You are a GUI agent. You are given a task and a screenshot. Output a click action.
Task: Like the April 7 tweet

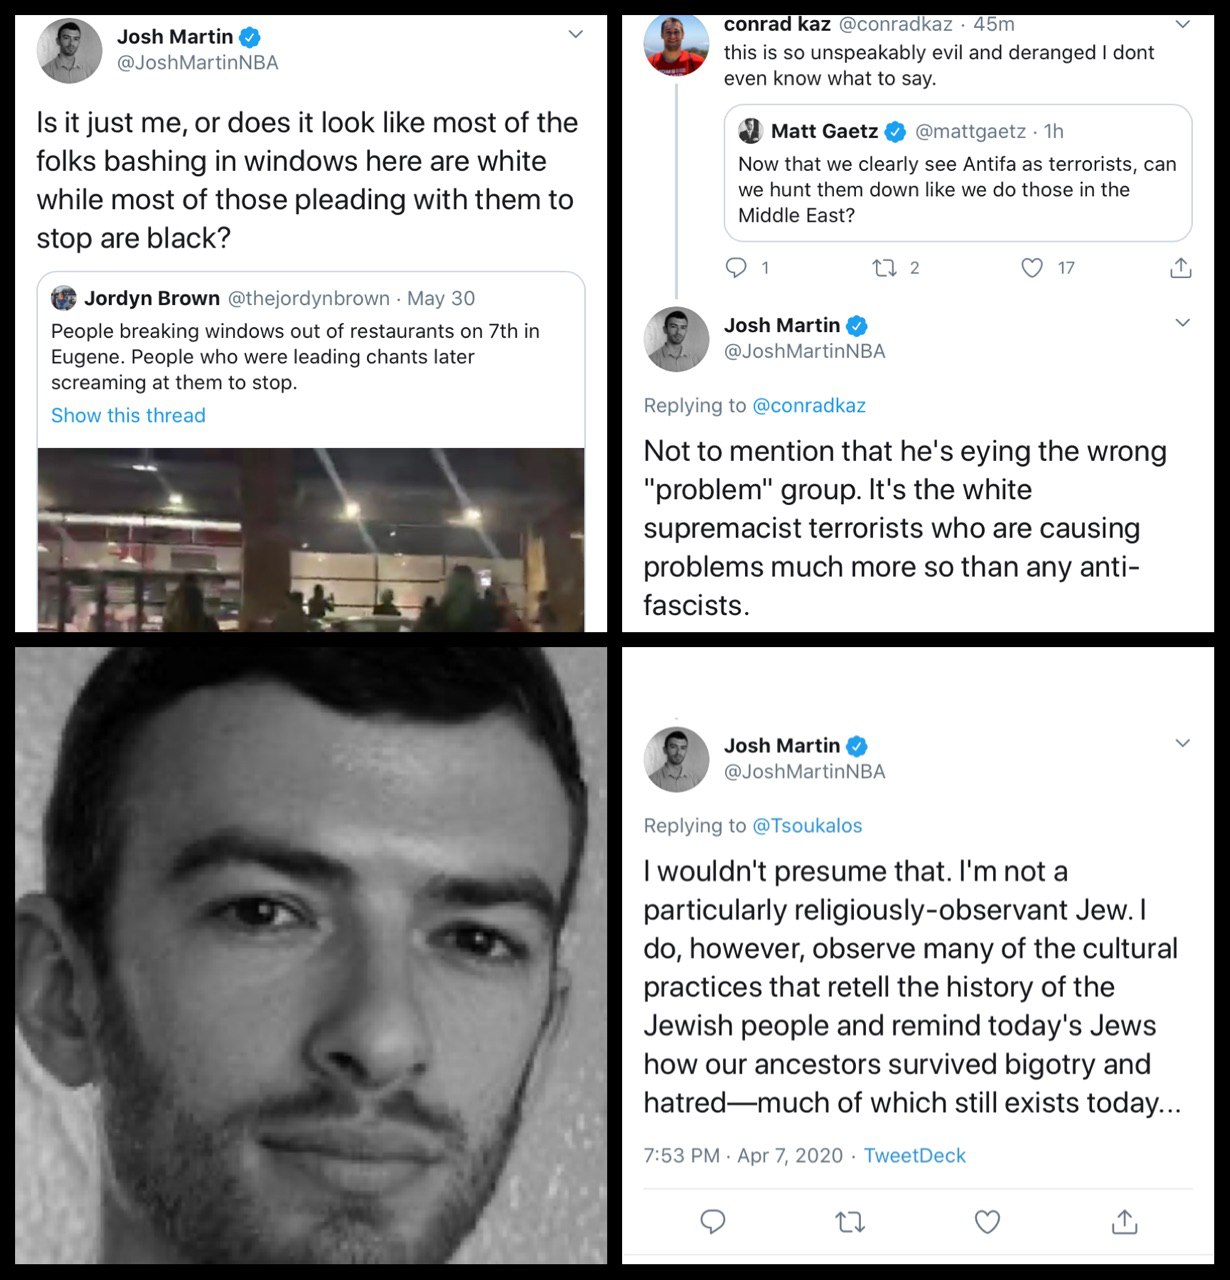[x=987, y=1221]
